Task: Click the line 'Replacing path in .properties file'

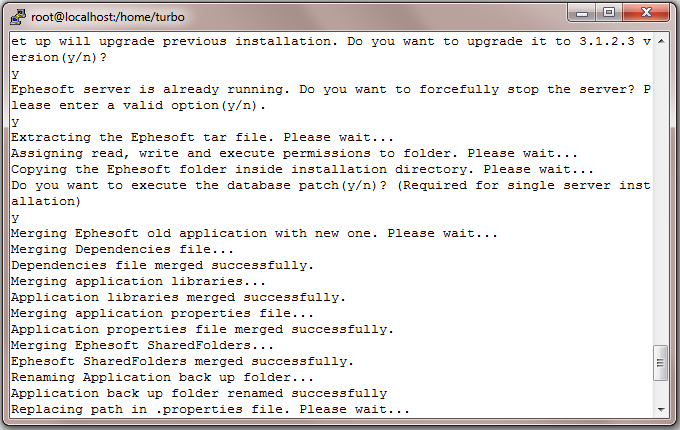Action: (x=210, y=409)
